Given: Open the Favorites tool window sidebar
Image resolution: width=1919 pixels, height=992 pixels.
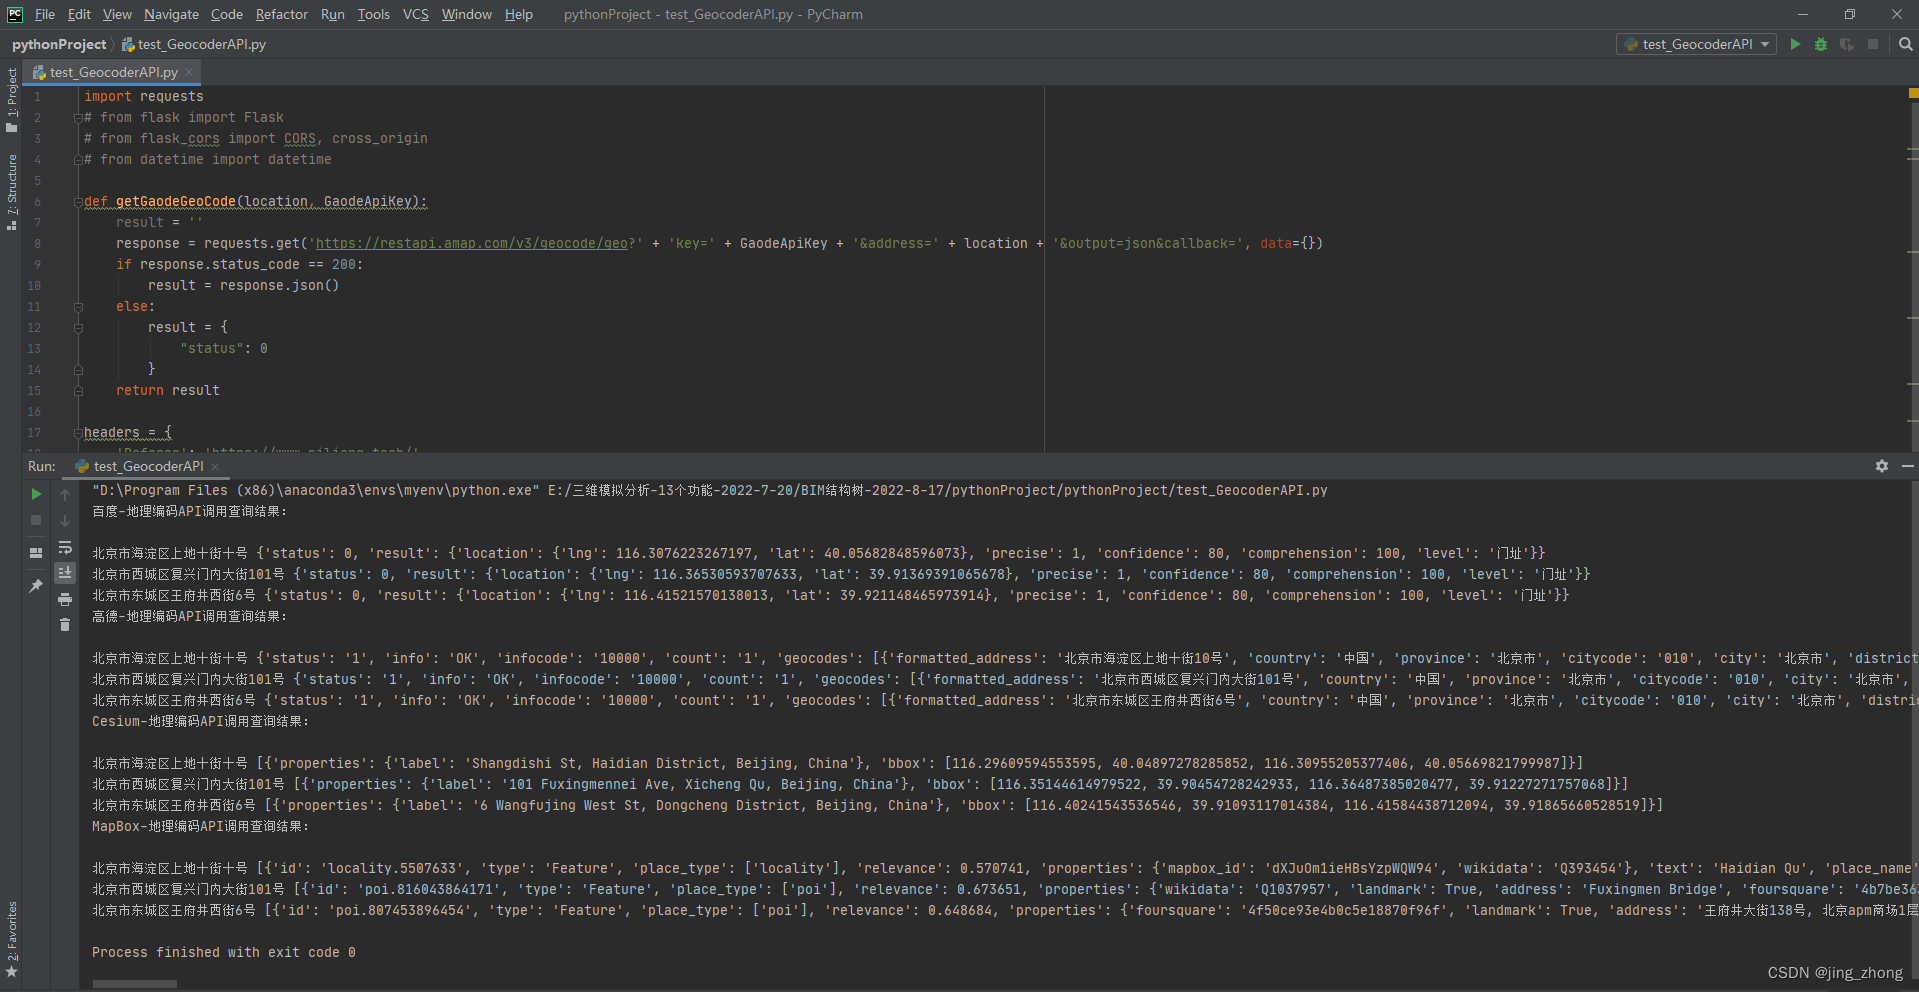Looking at the screenshot, I should tap(11, 939).
